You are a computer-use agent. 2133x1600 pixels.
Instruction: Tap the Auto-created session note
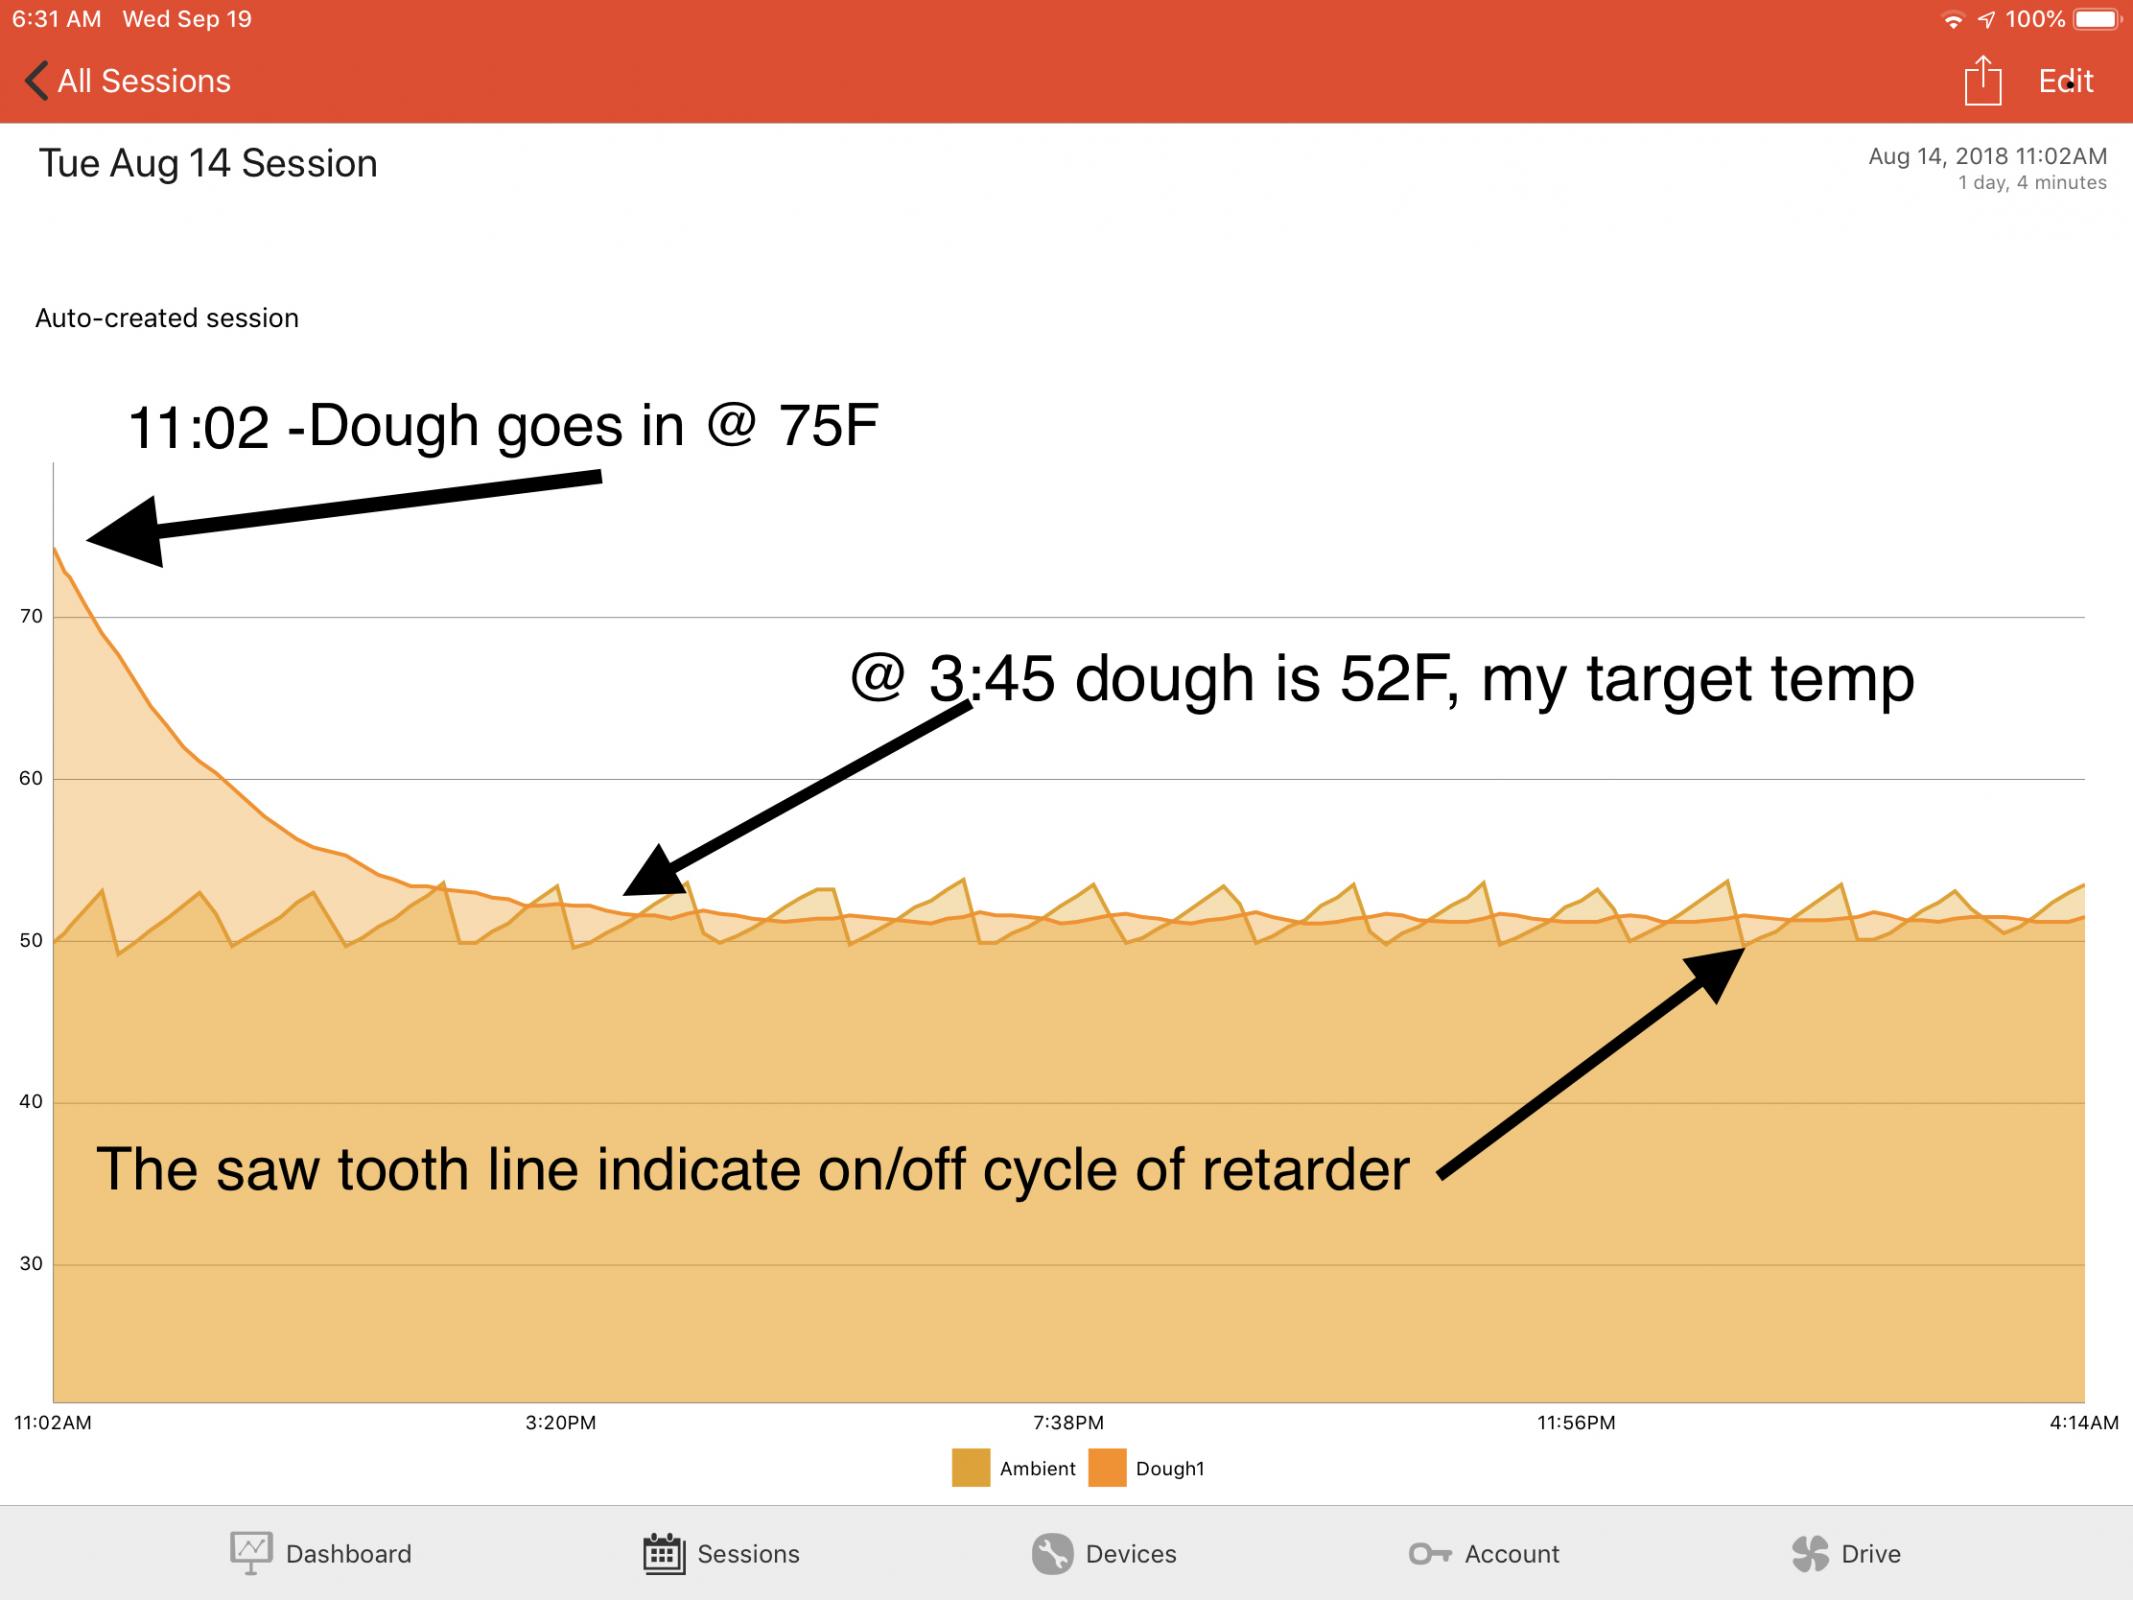[x=167, y=318]
